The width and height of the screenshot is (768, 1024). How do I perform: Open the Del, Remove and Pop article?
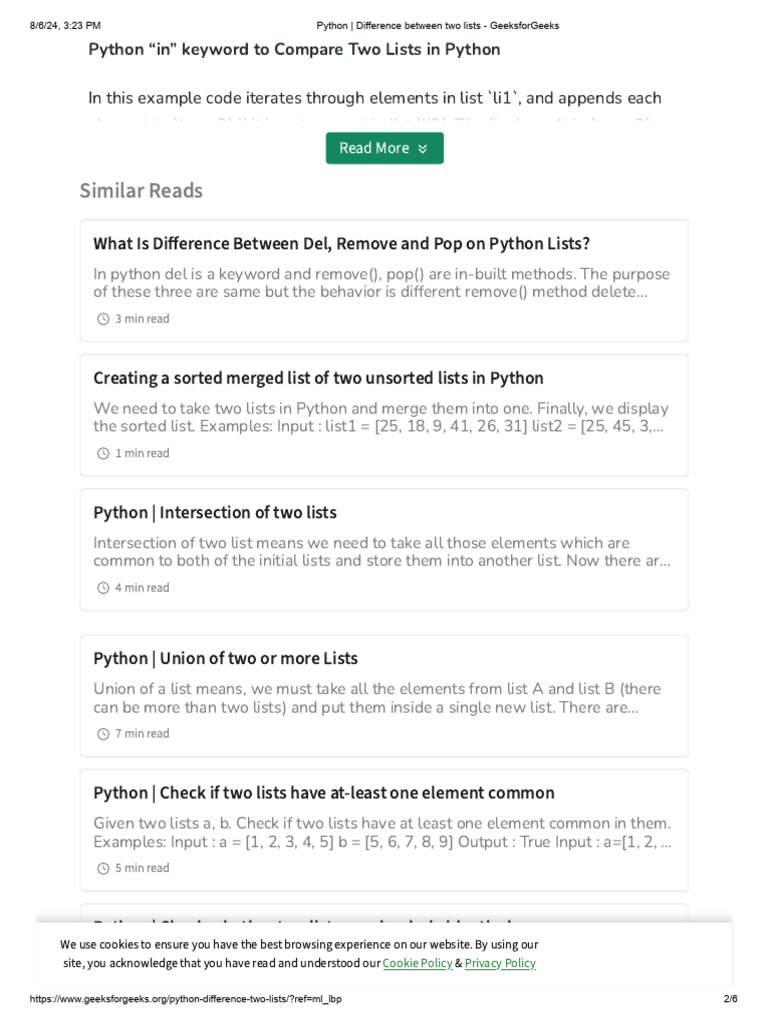[x=341, y=244]
